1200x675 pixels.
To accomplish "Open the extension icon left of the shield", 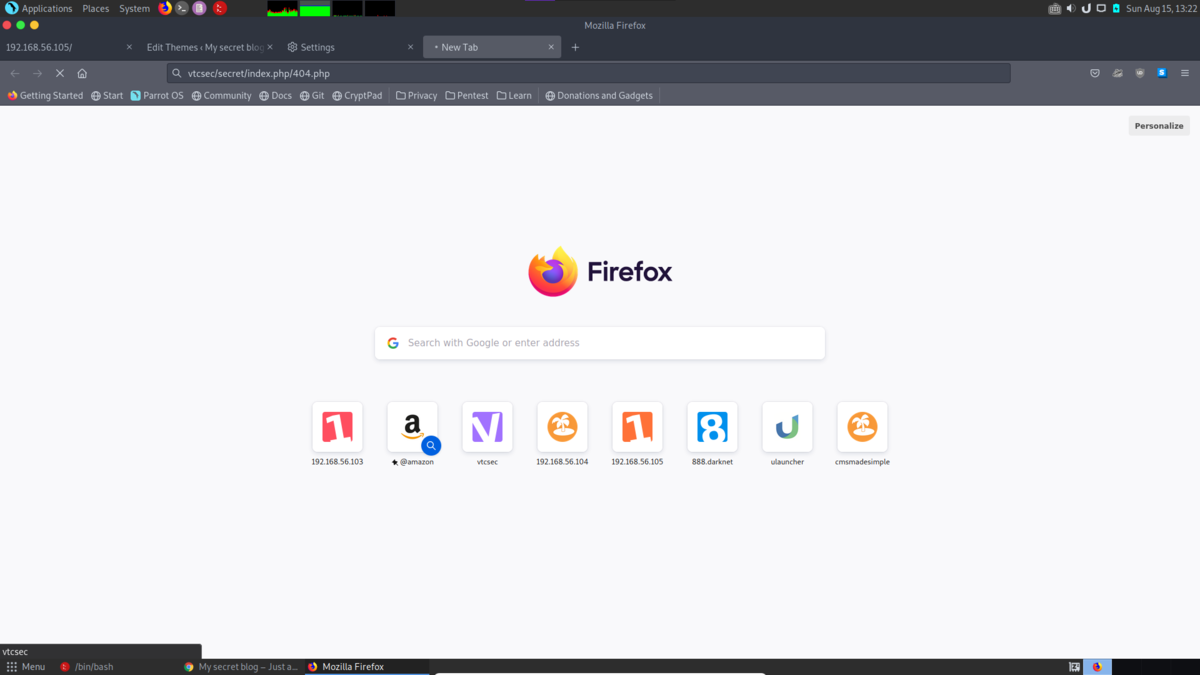I will [1117, 73].
